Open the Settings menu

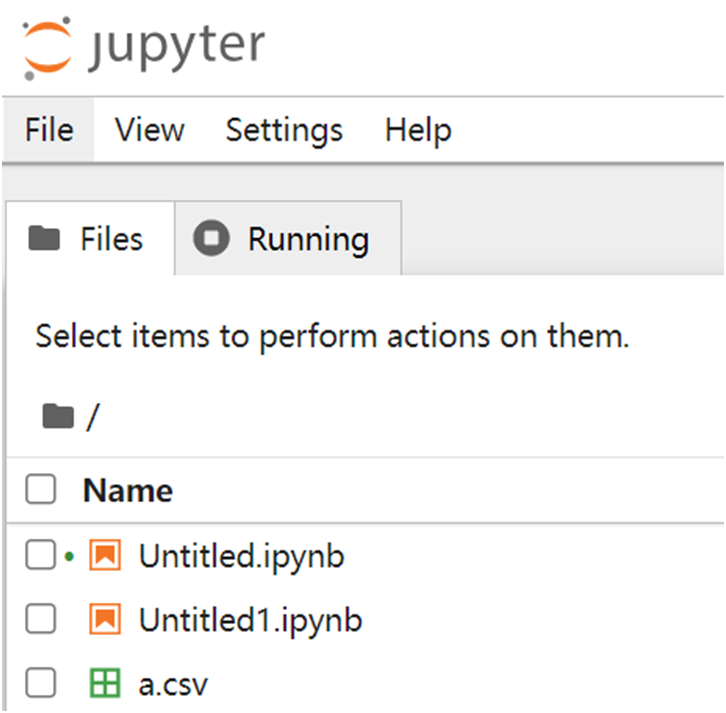click(x=284, y=130)
